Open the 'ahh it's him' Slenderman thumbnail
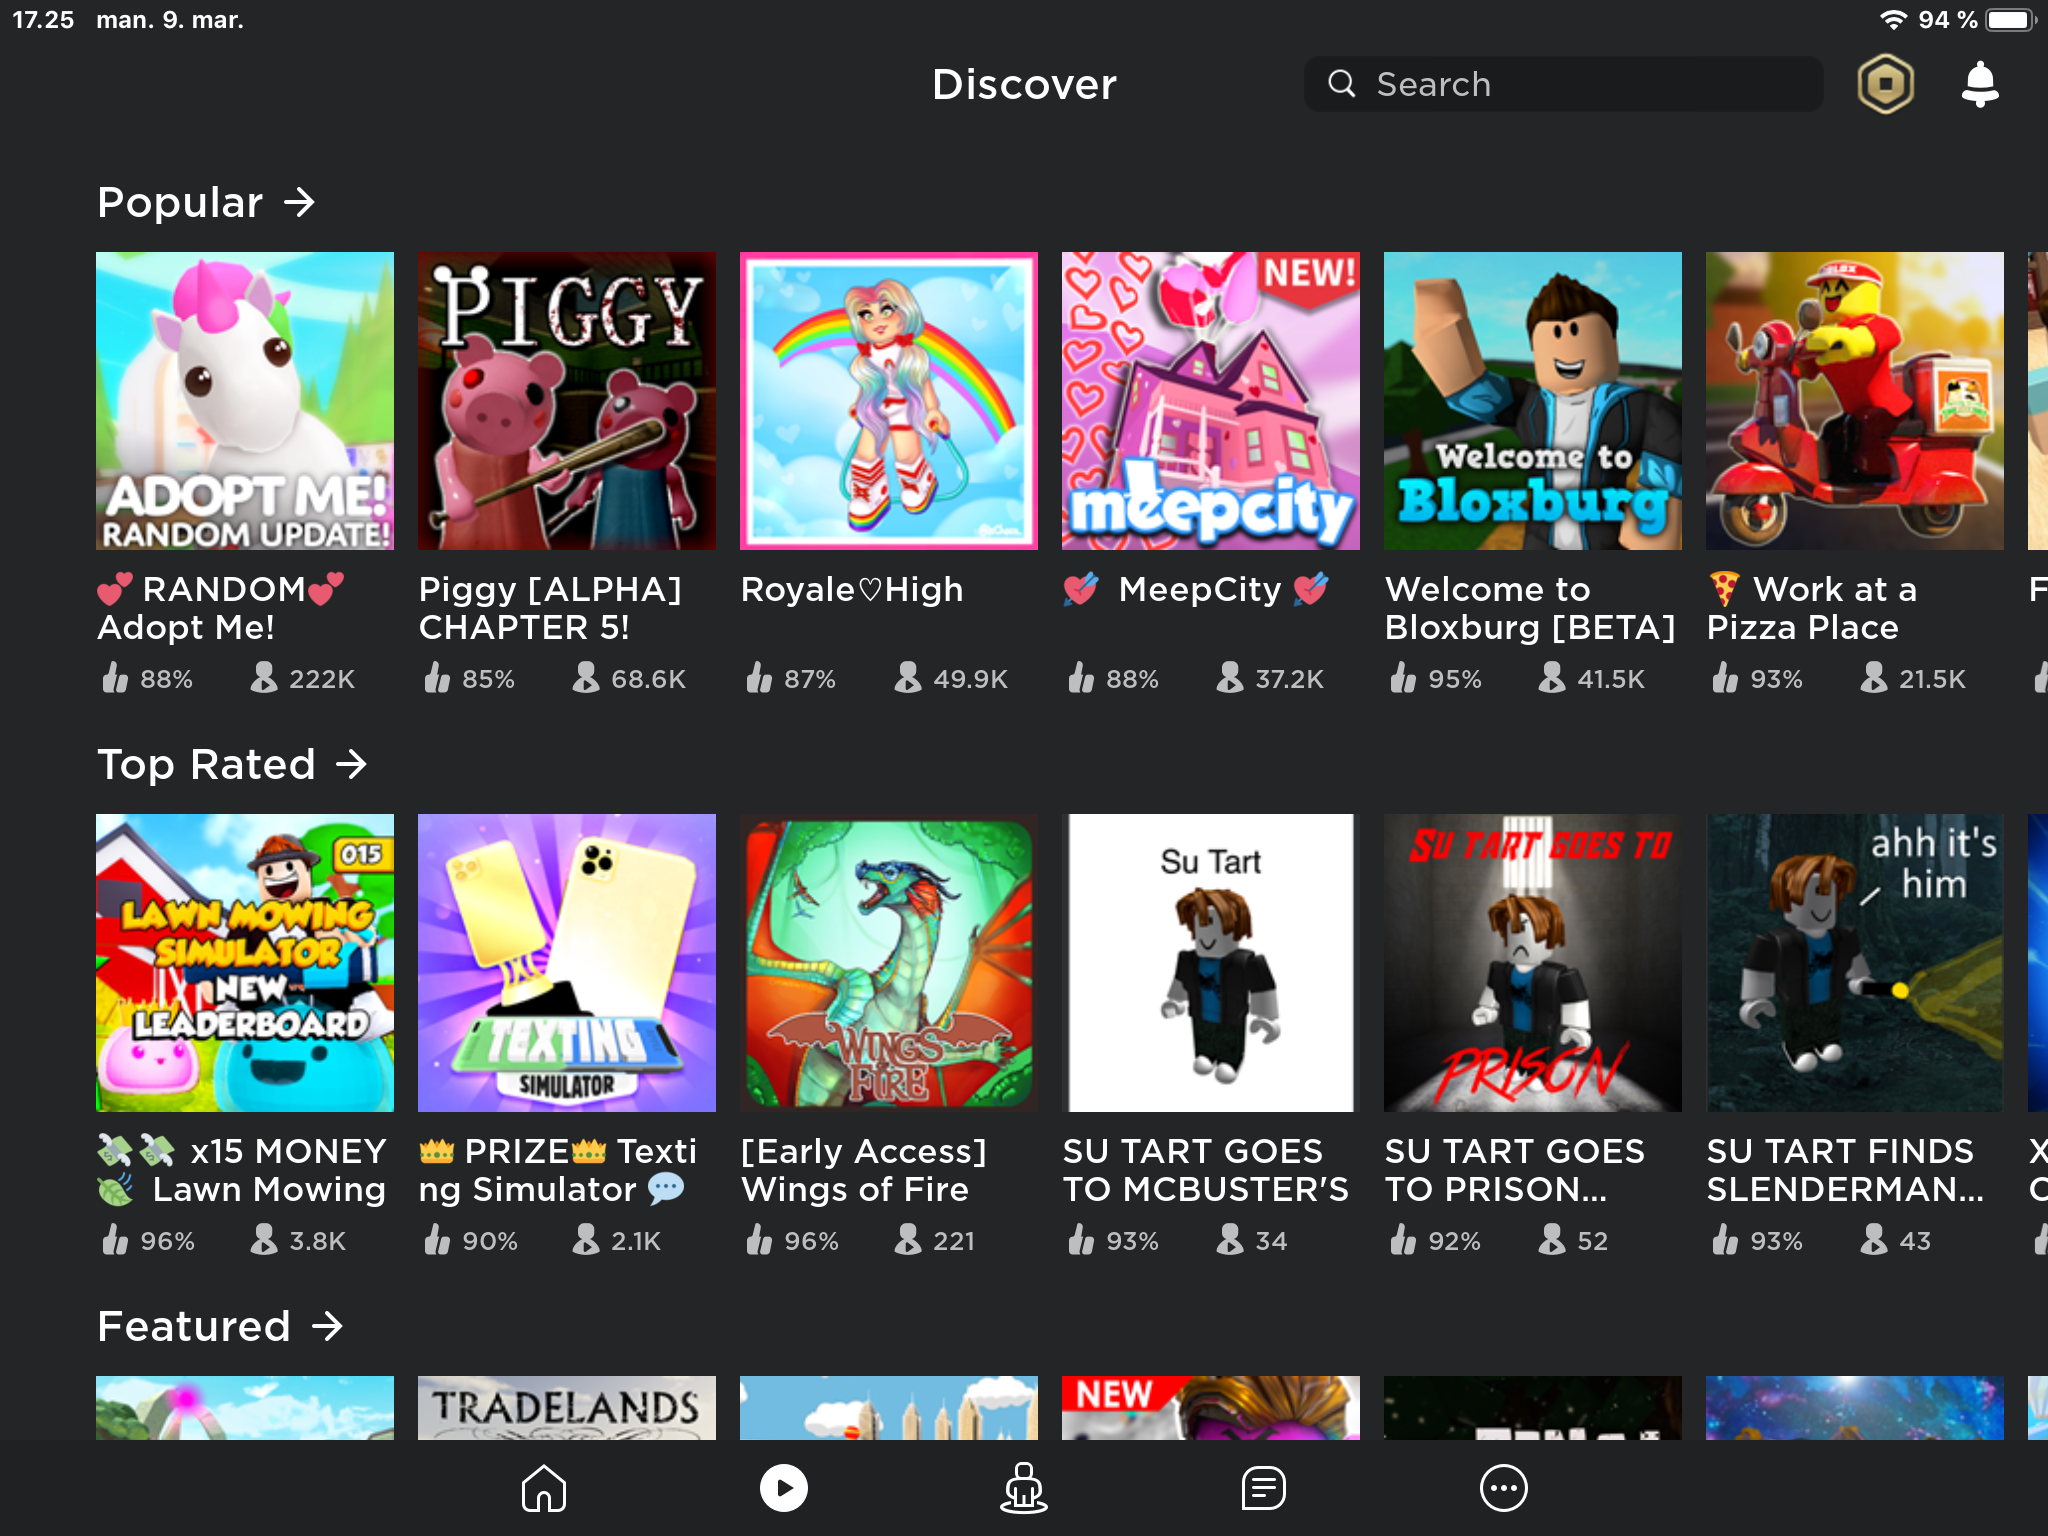2048x1536 pixels. tap(1855, 963)
